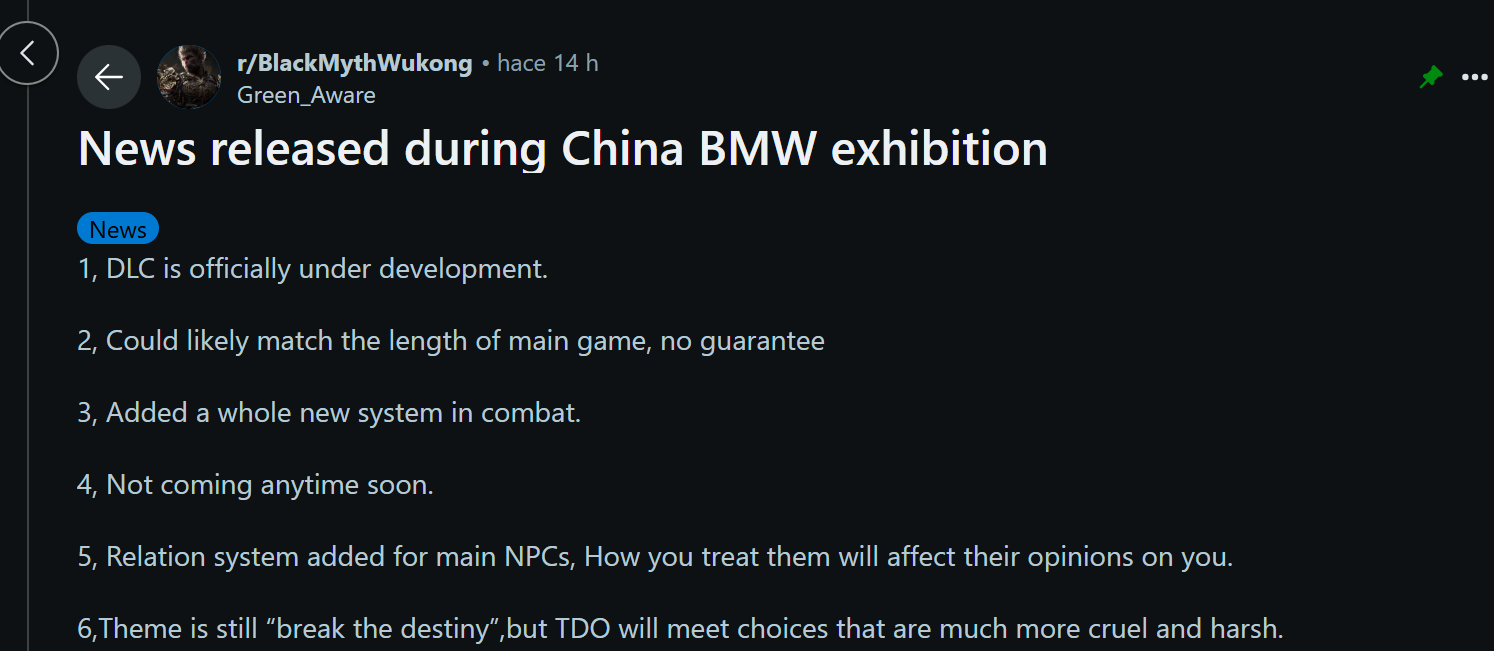1494x651 pixels.
Task: Click the Relation system for main NPCs line
Action: click(655, 557)
